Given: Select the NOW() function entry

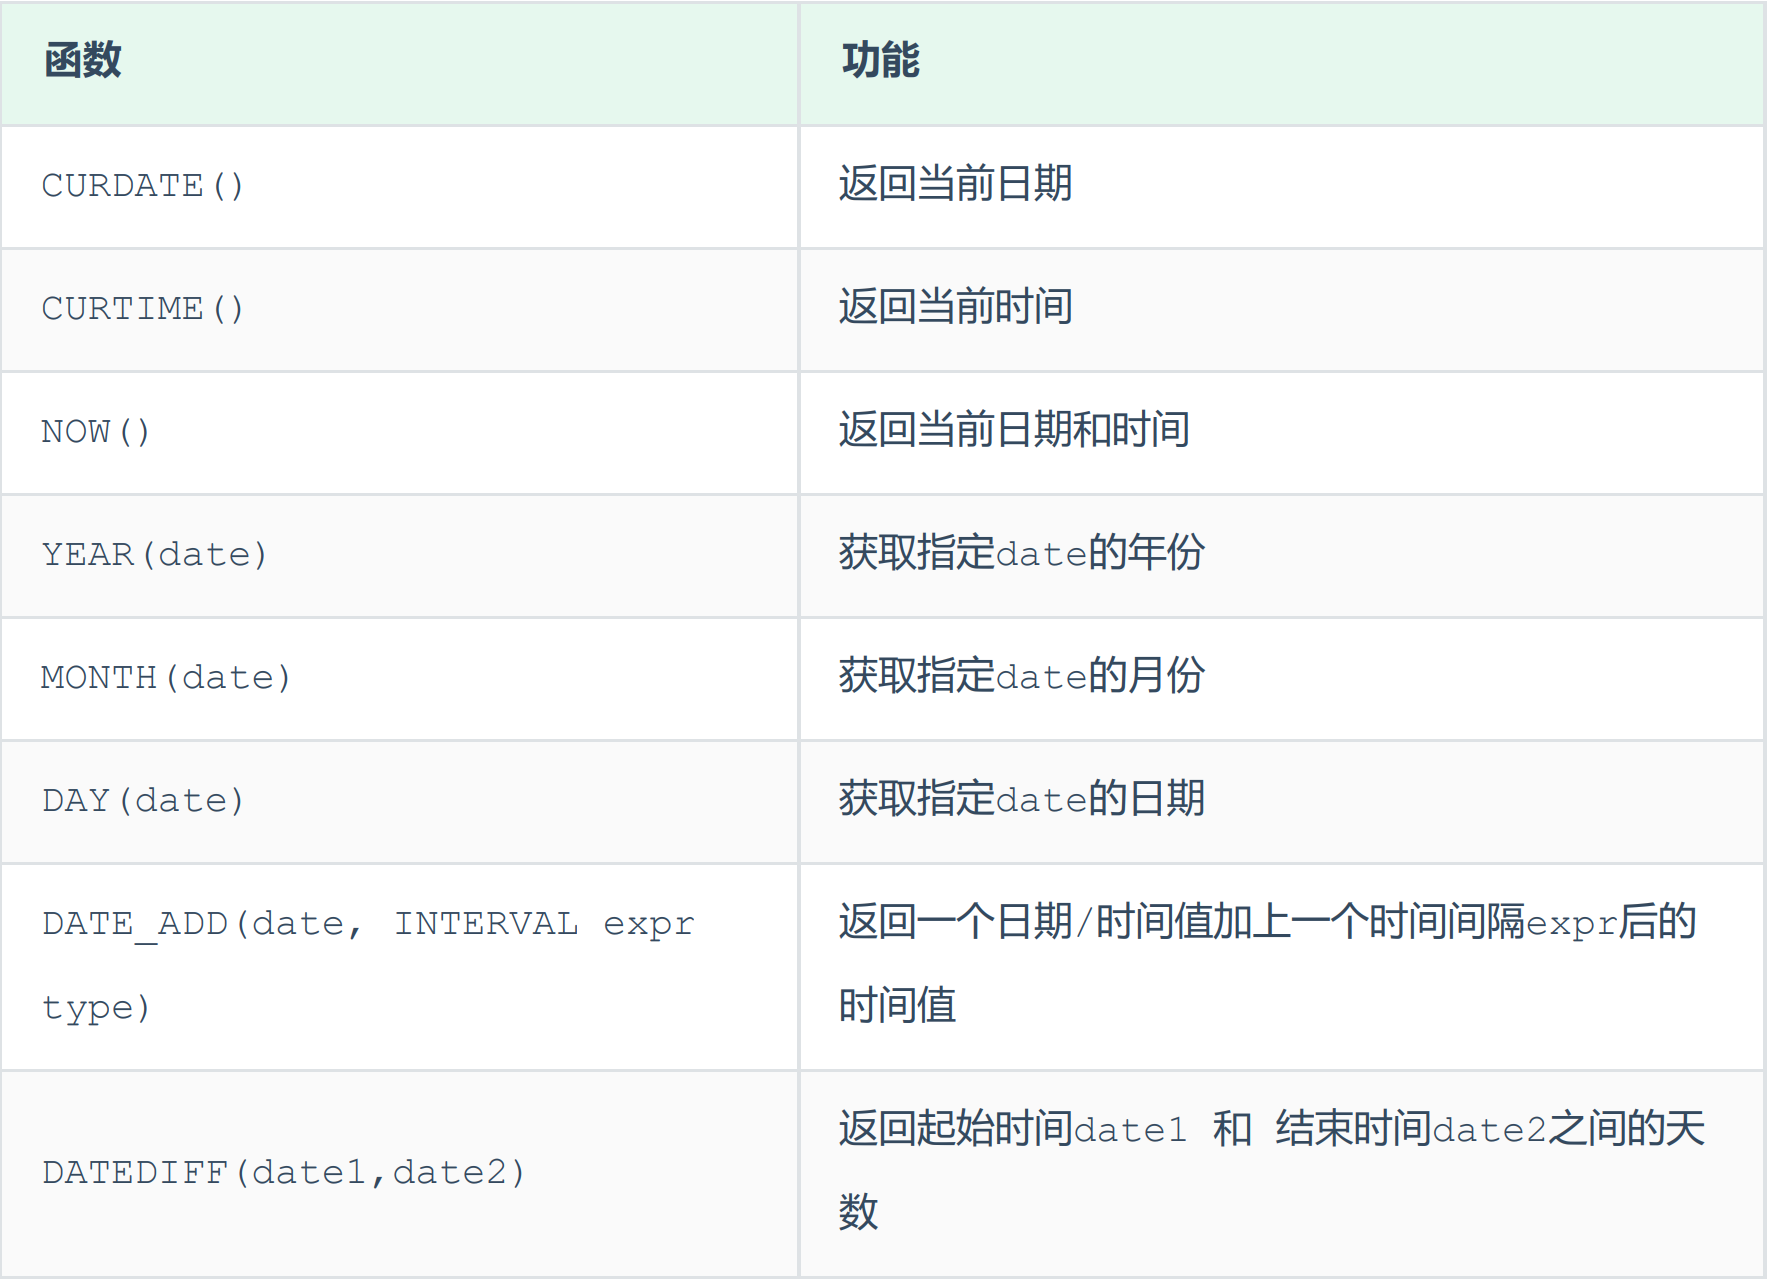Looking at the screenshot, I should tap(95, 432).
